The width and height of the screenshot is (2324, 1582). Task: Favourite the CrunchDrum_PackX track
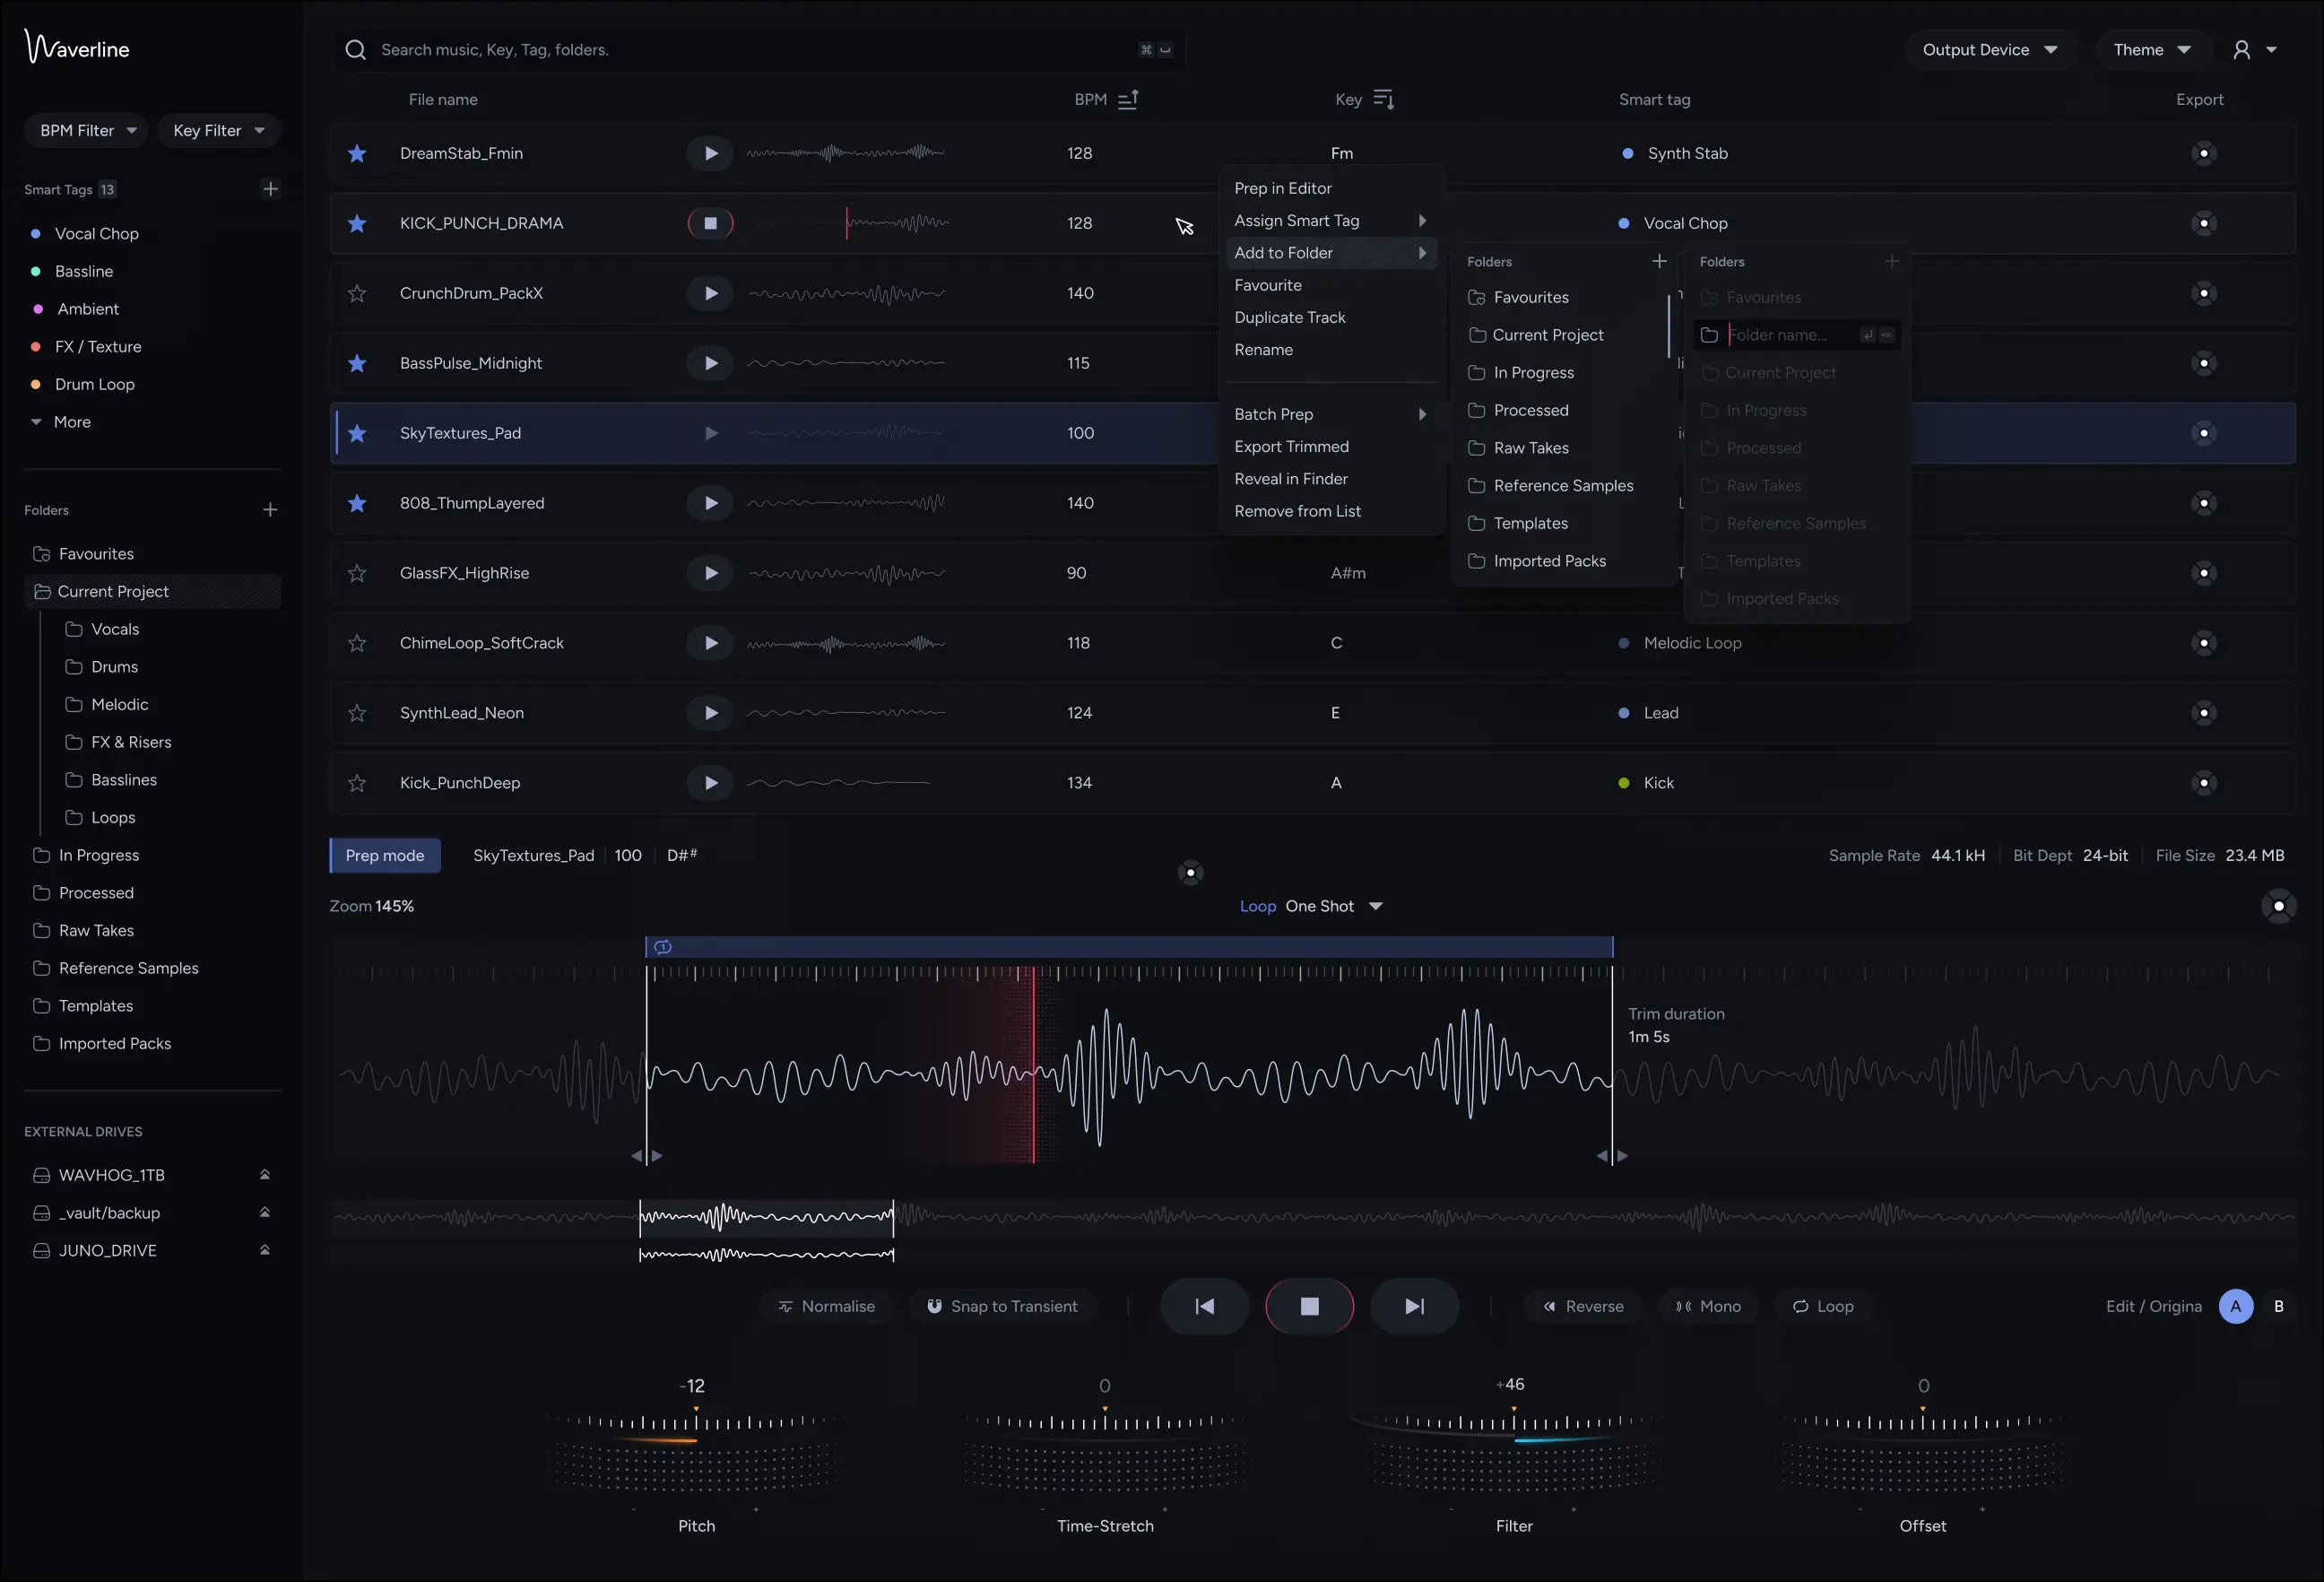357,293
